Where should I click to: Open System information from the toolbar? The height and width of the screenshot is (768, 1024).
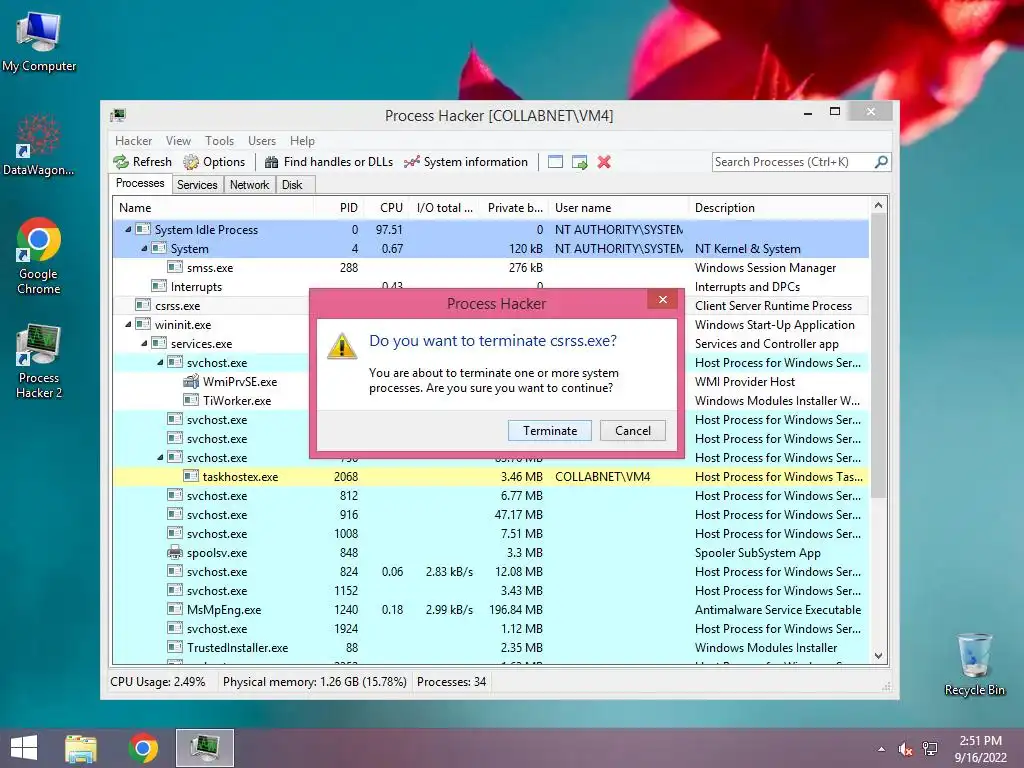pyautogui.click(x=466, y=162)
